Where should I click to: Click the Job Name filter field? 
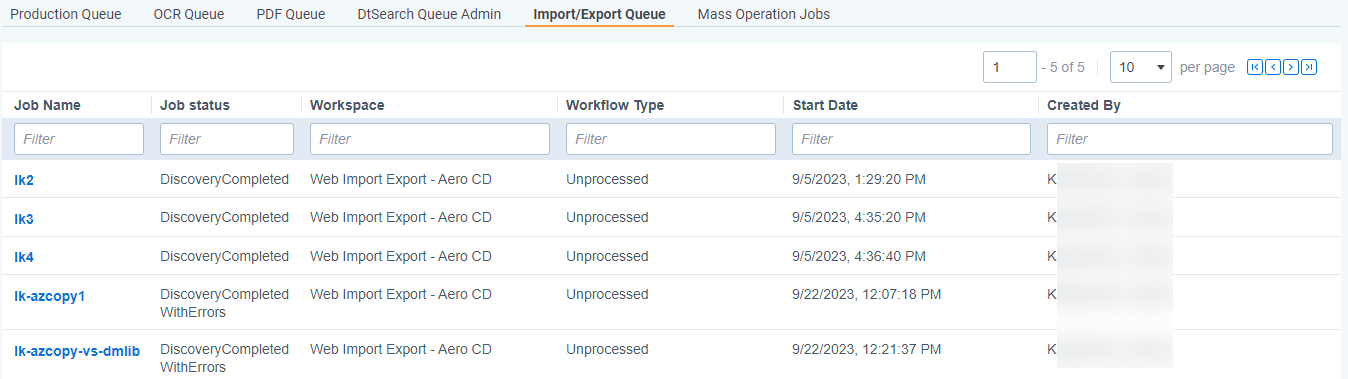click(x=79, y=139)
